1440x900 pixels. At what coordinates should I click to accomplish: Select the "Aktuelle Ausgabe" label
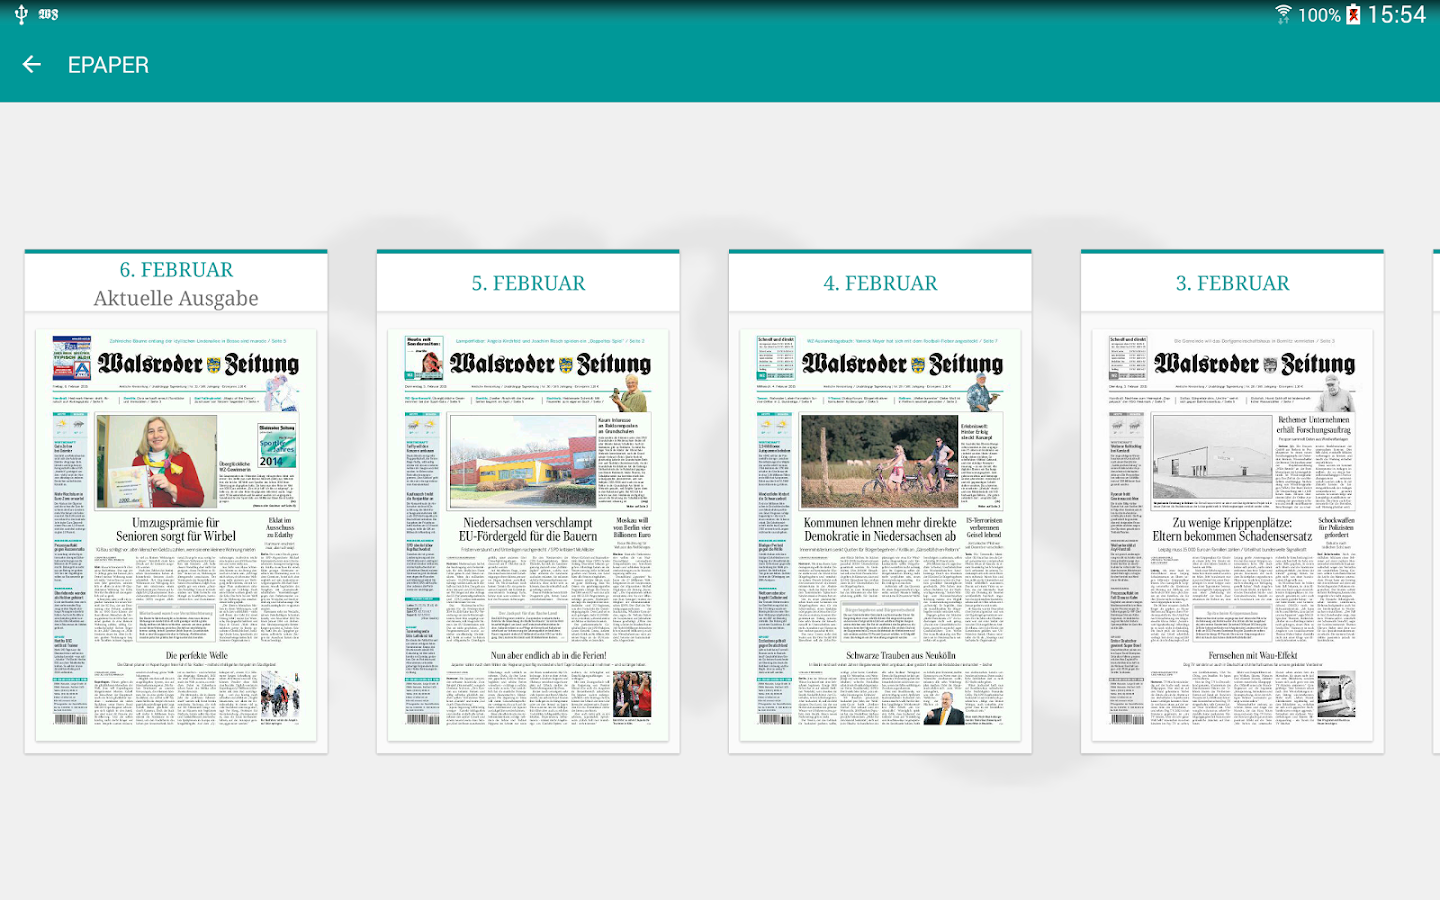click(176, 298)
